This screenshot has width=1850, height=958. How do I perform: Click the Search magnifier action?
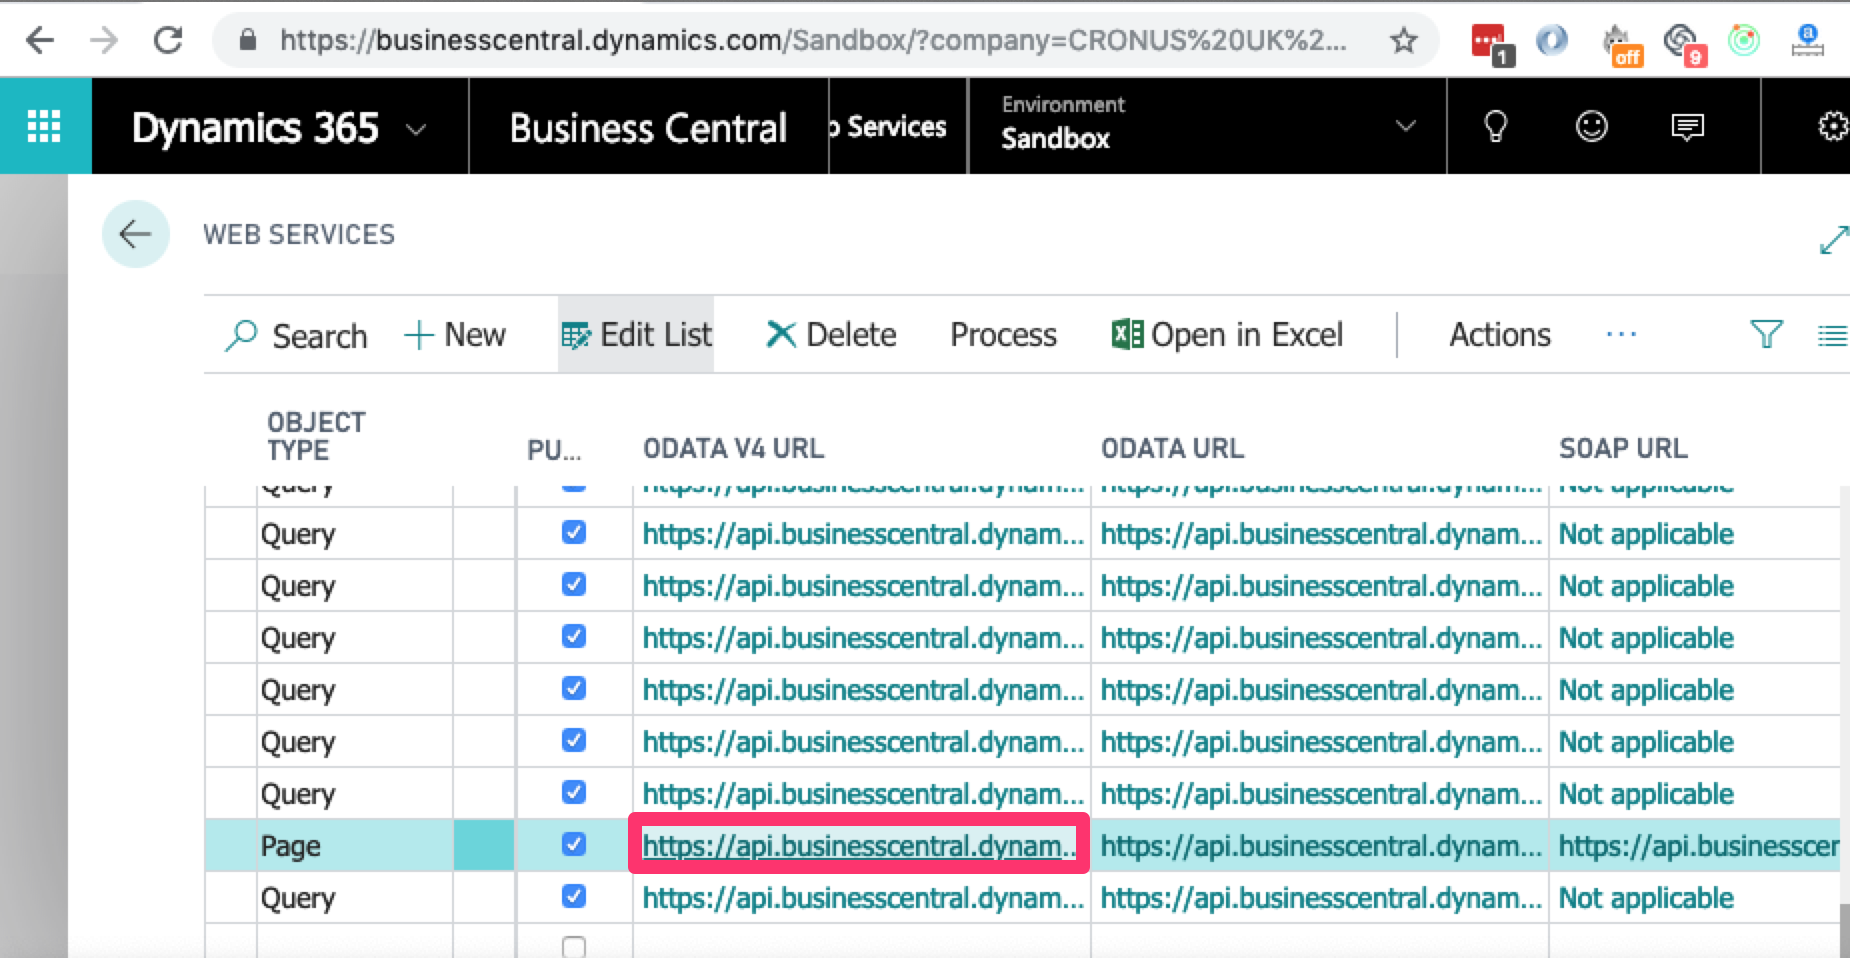pyautogui.click(x=297, y=335)
